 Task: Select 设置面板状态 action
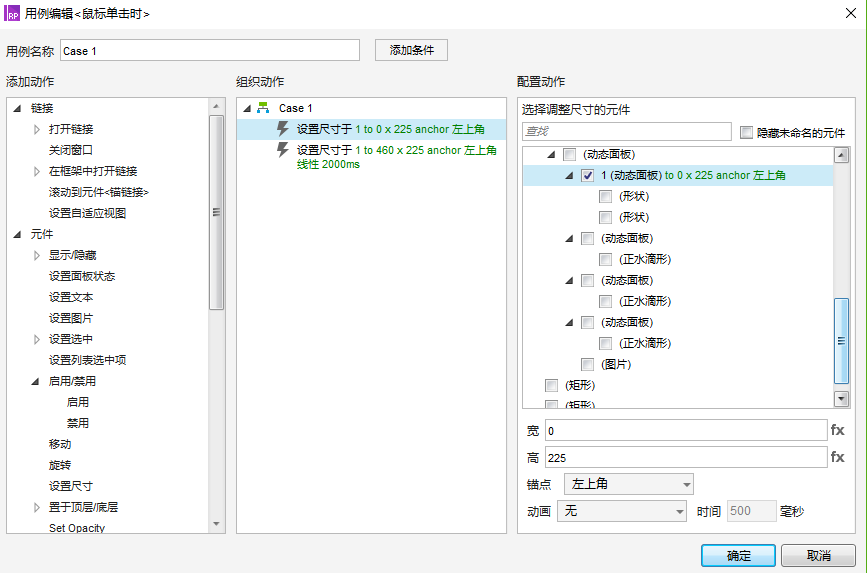click(x=82, y=276)
